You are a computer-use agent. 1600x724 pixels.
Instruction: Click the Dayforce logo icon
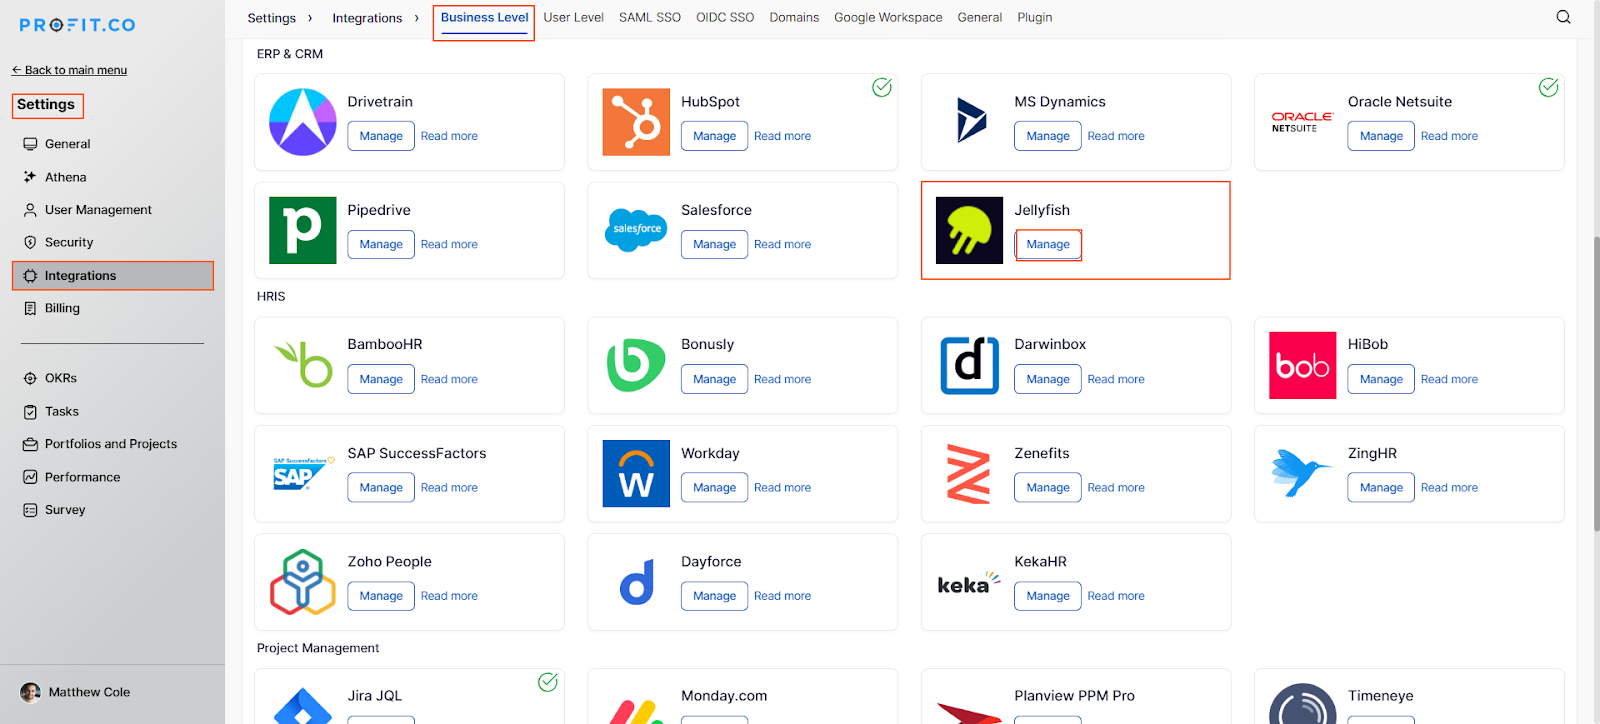tap(637, 582)
